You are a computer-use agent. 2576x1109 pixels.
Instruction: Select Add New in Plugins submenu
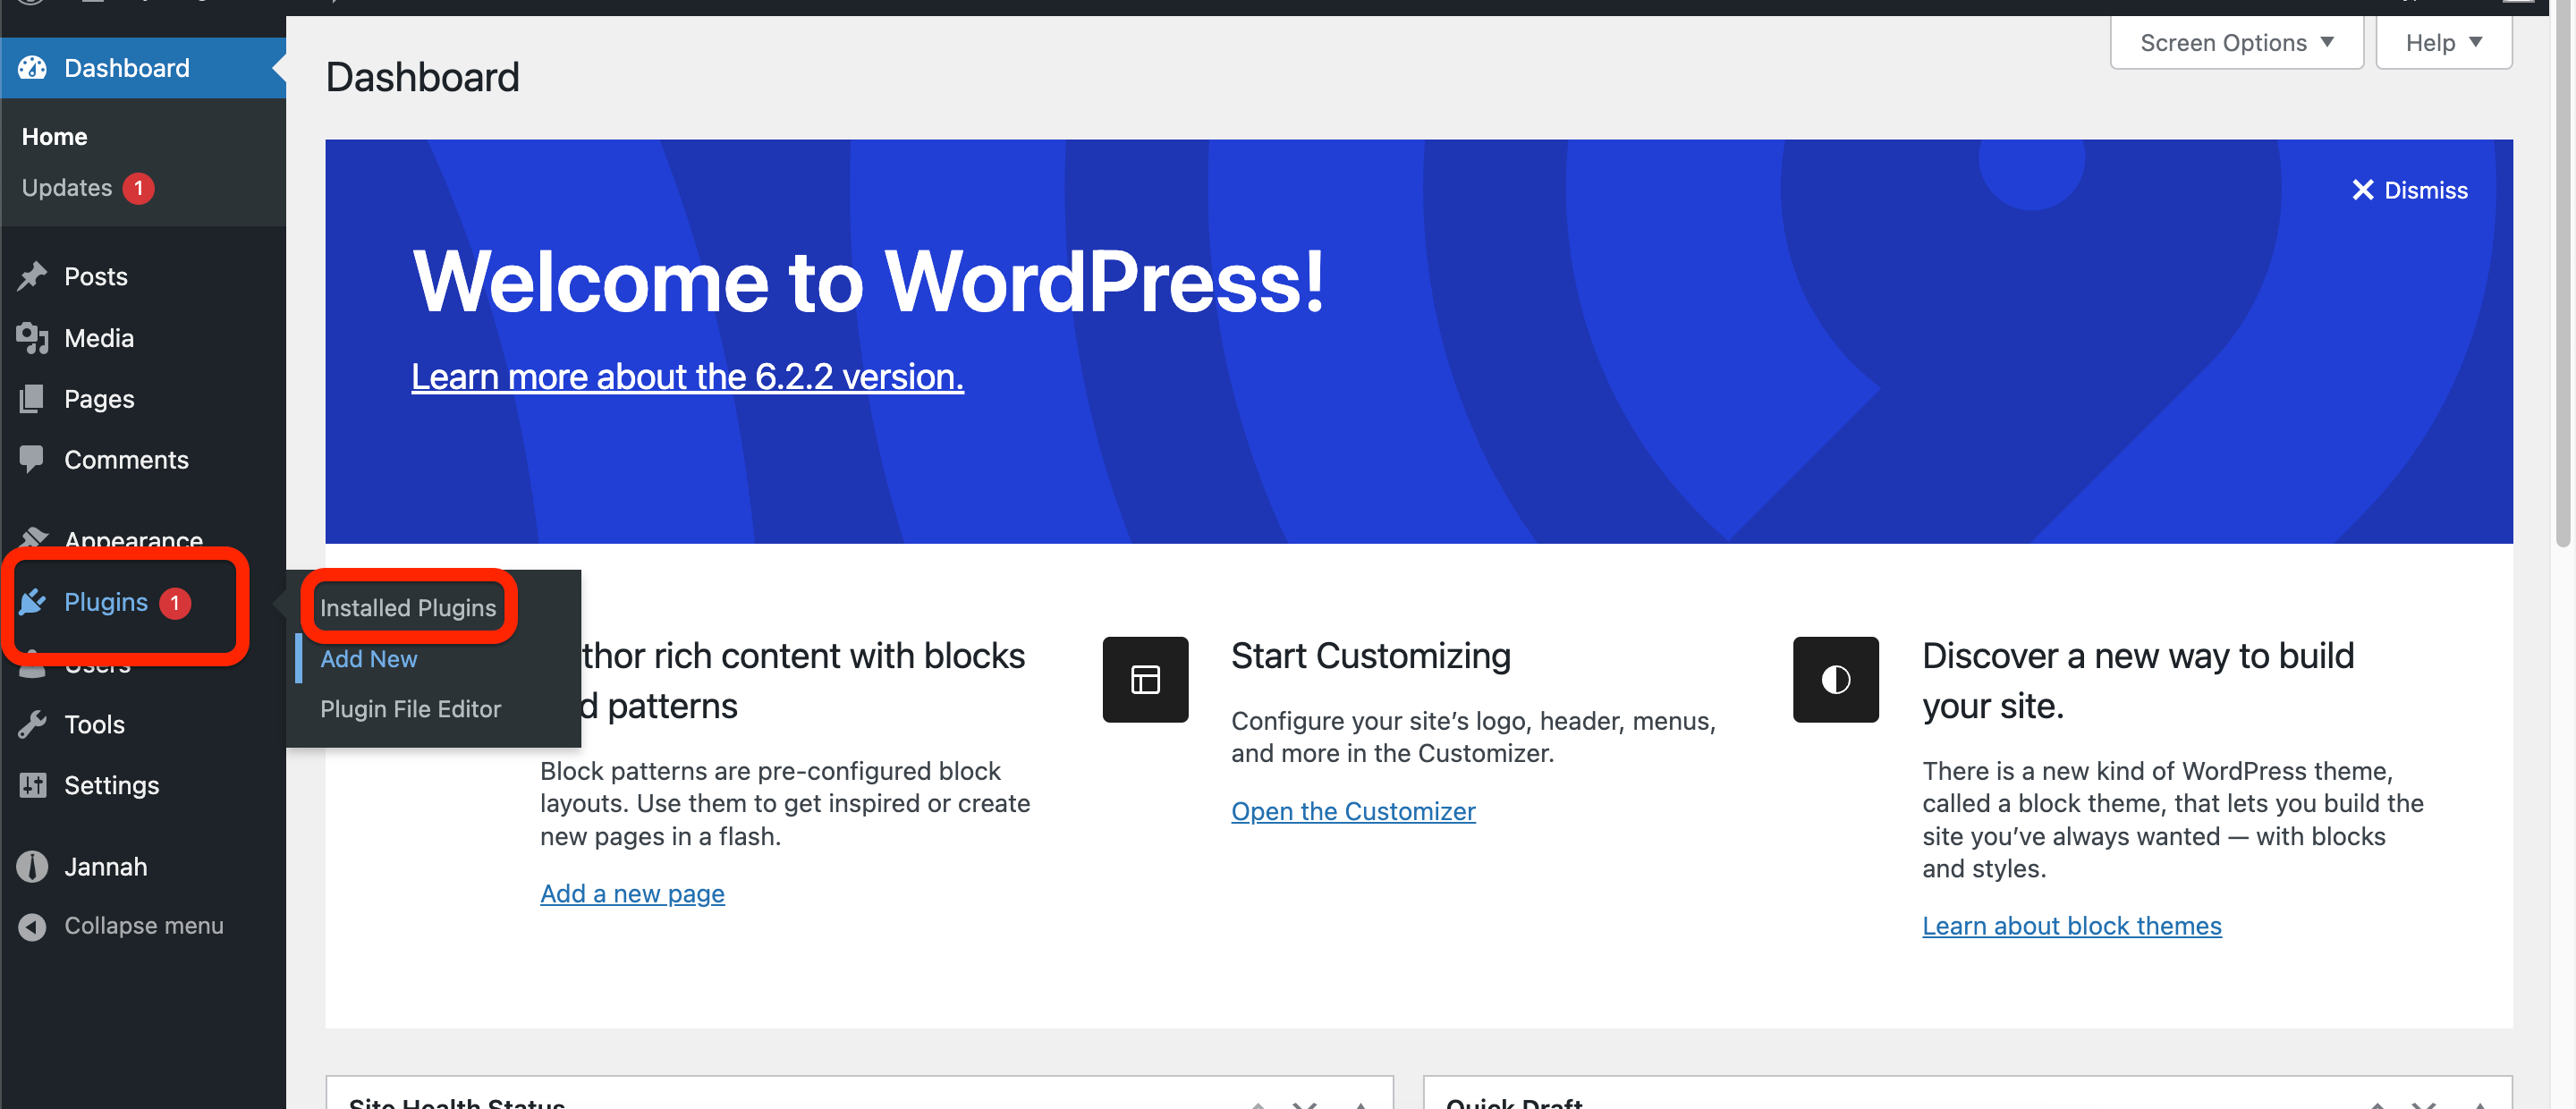[x=368, y=659]
